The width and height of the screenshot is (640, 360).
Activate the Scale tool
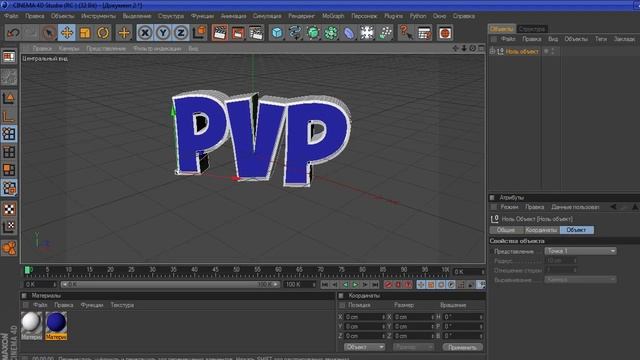click(x=85, y=33)
